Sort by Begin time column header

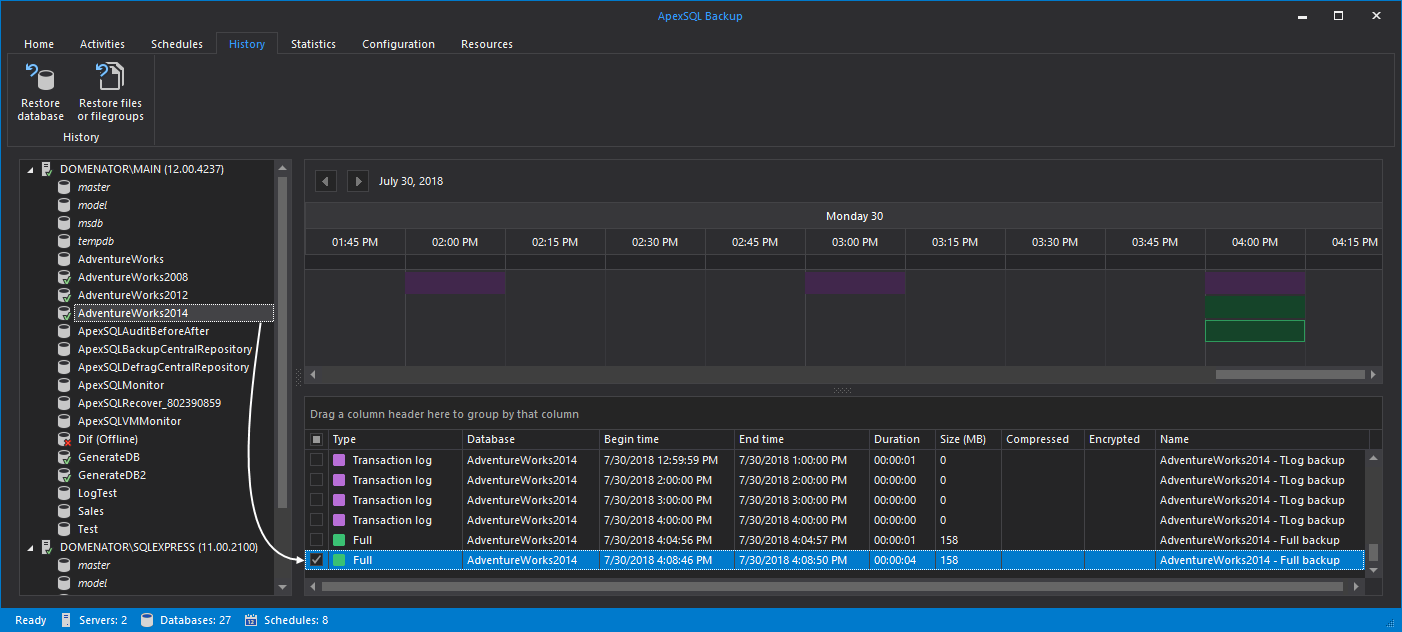pos(631,439)
